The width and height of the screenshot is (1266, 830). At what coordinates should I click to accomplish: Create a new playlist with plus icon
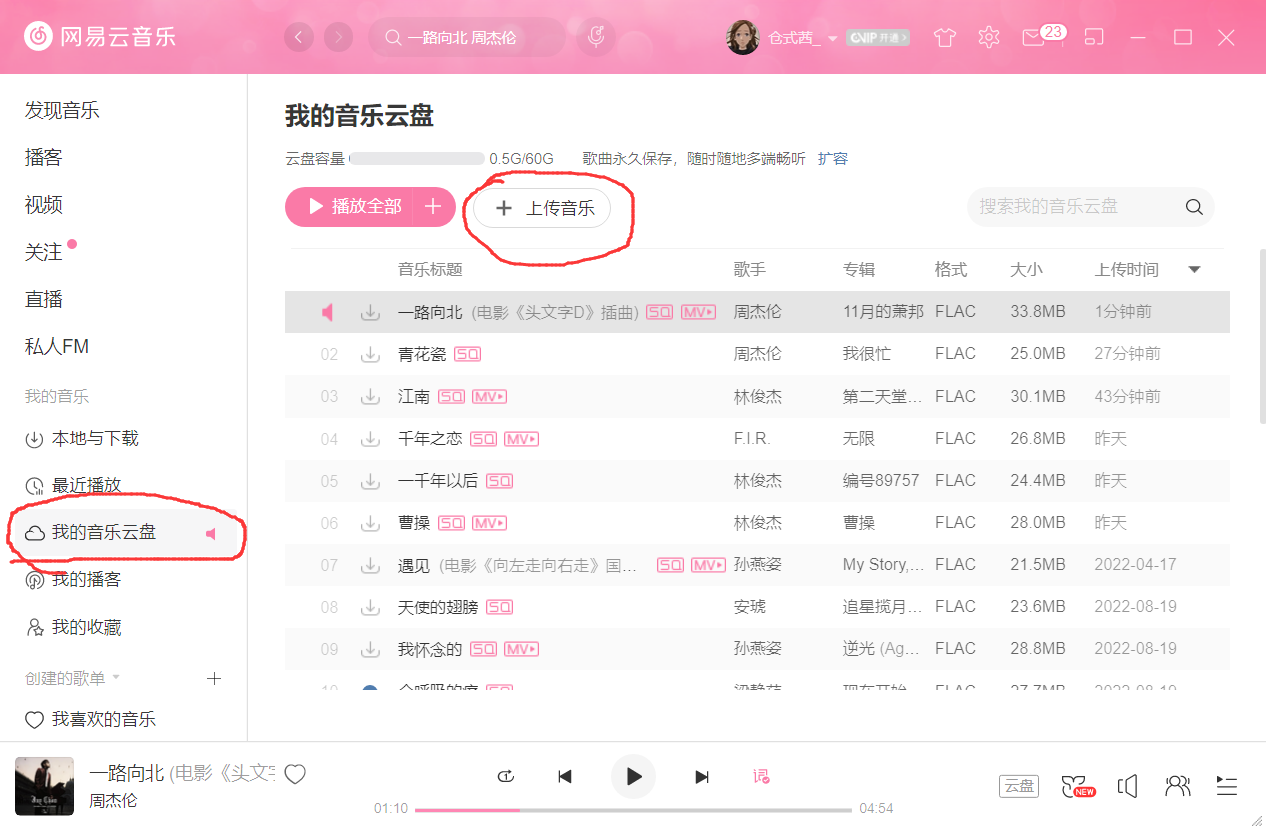click(213, 678)
